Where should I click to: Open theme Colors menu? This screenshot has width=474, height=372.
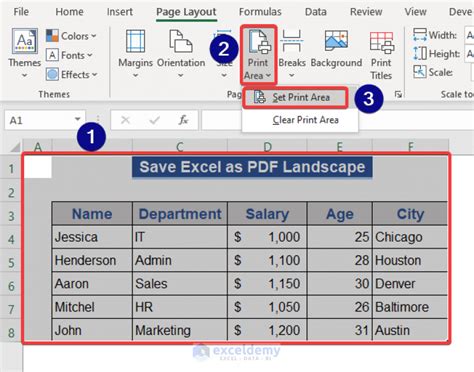[71, 36]
